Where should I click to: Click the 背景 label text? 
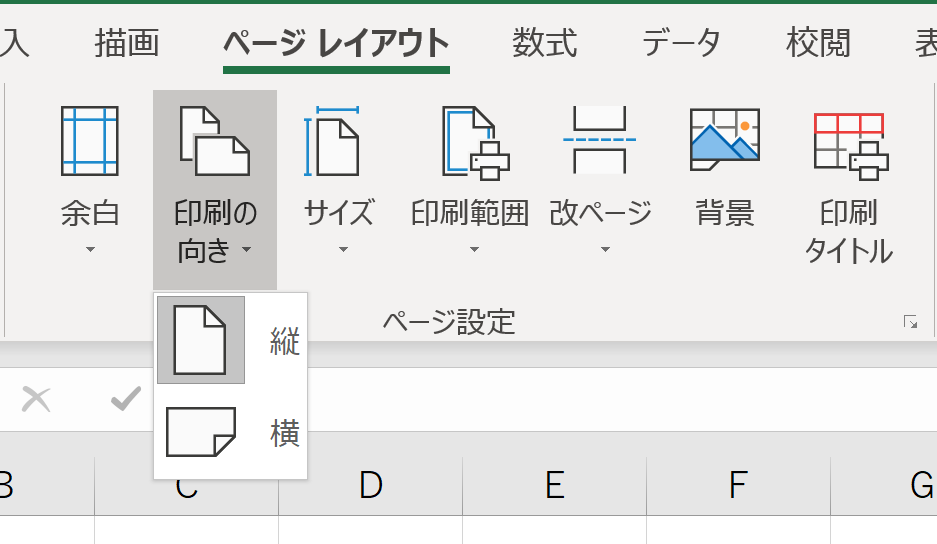(725, 213)
